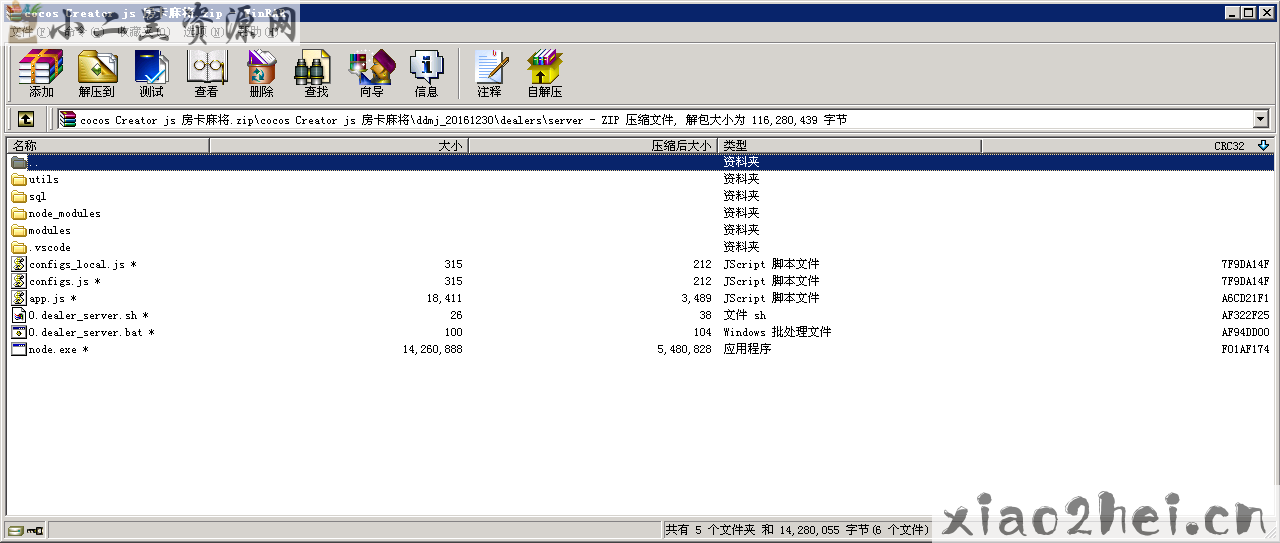Click the sql folder icon

click(x=19, y=196)
